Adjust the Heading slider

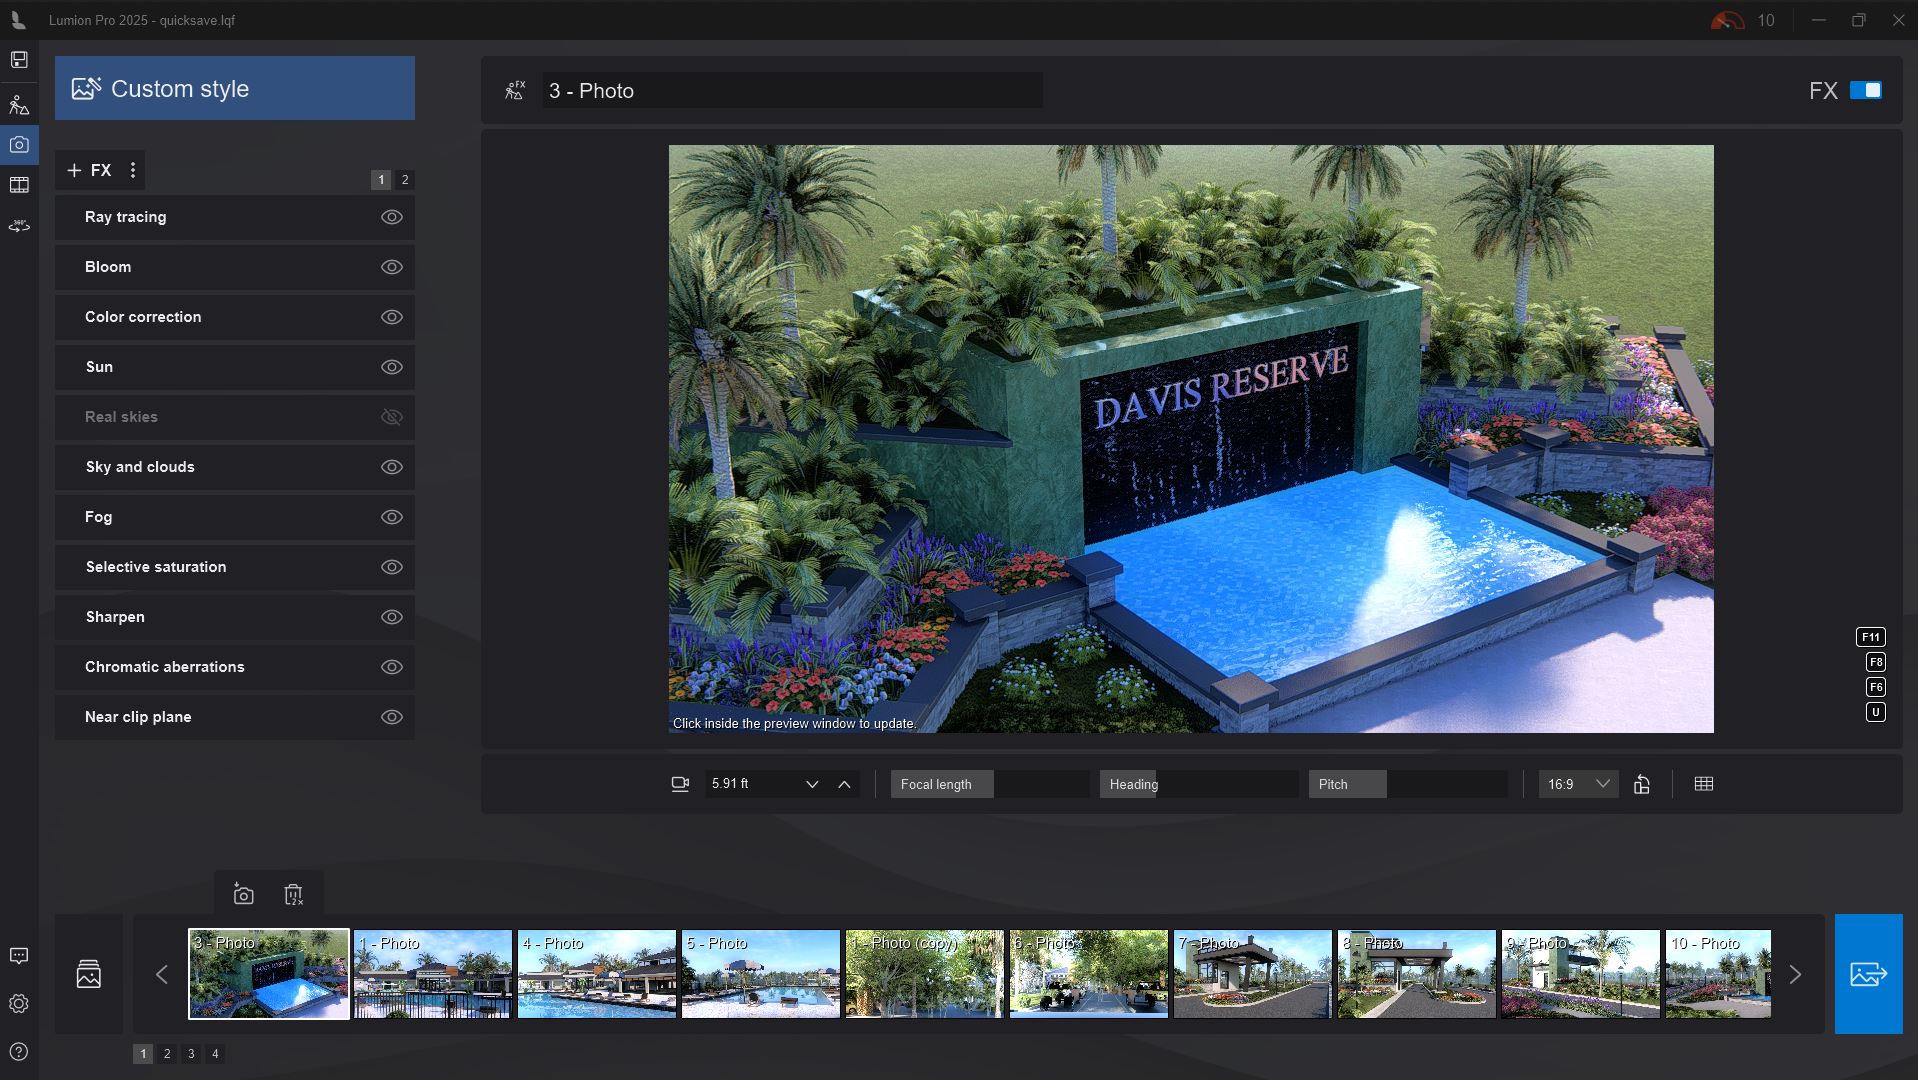tap(1199, 784)
